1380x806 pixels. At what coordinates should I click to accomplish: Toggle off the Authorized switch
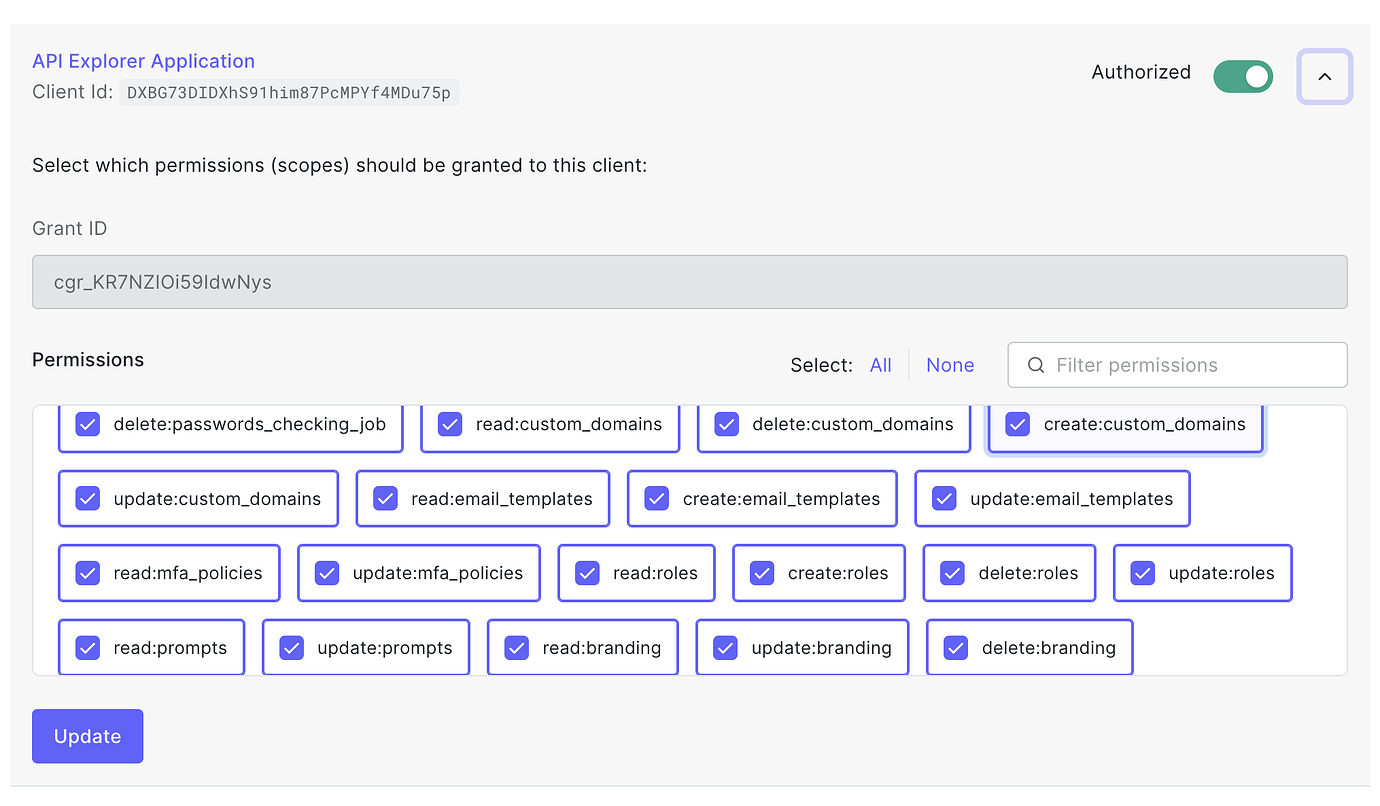(1243, 76)
